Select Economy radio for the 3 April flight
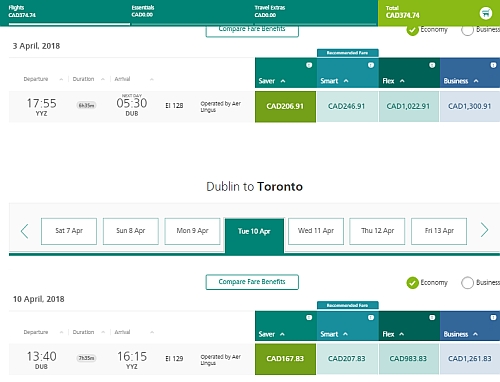 click(412, 30)
